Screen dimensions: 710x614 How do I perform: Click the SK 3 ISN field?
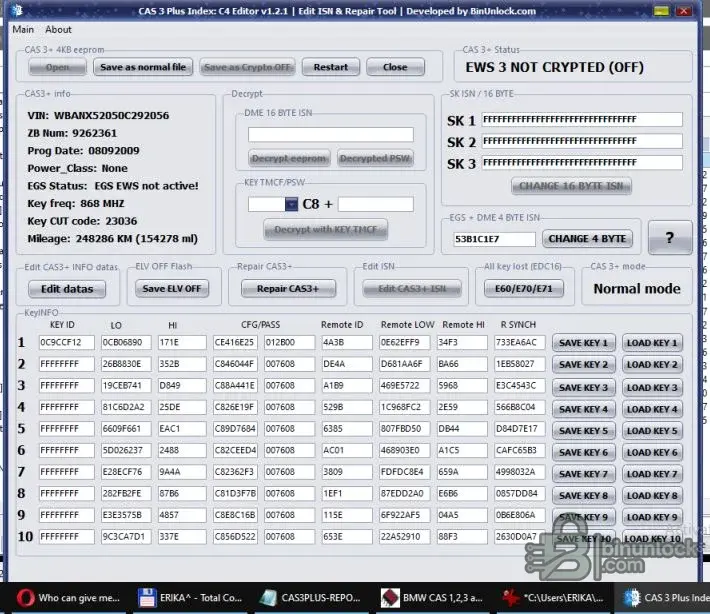point(582,163)
